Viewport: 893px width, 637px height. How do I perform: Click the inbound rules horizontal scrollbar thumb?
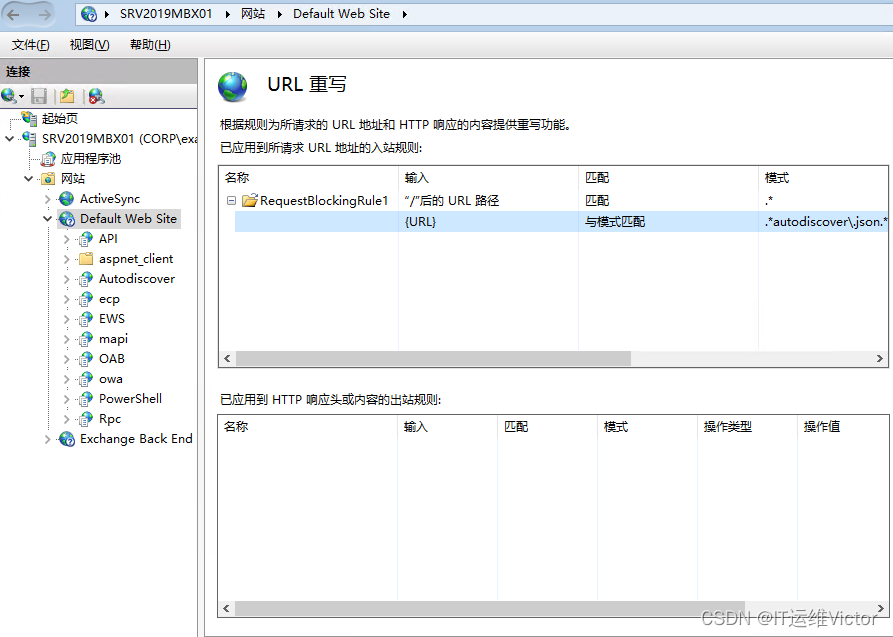click(x=433, y=358)
